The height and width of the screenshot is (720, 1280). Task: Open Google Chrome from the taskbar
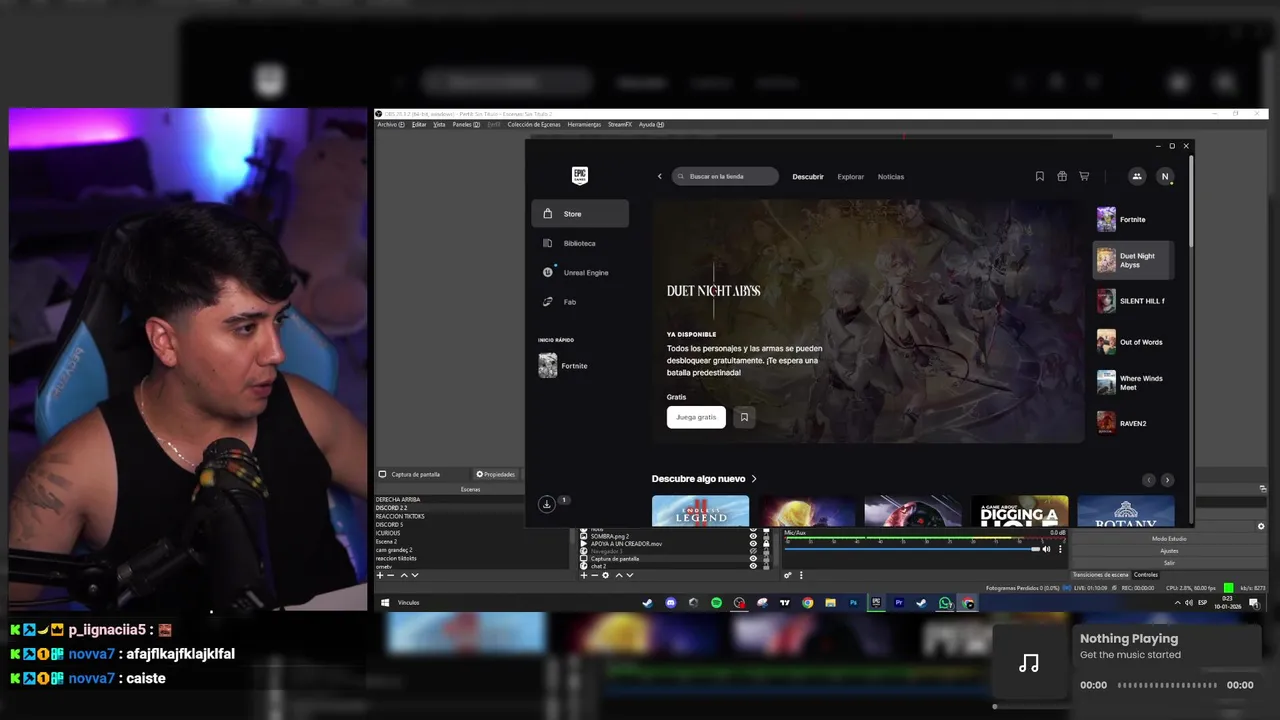pyautogui.click(x=807, y=603)
